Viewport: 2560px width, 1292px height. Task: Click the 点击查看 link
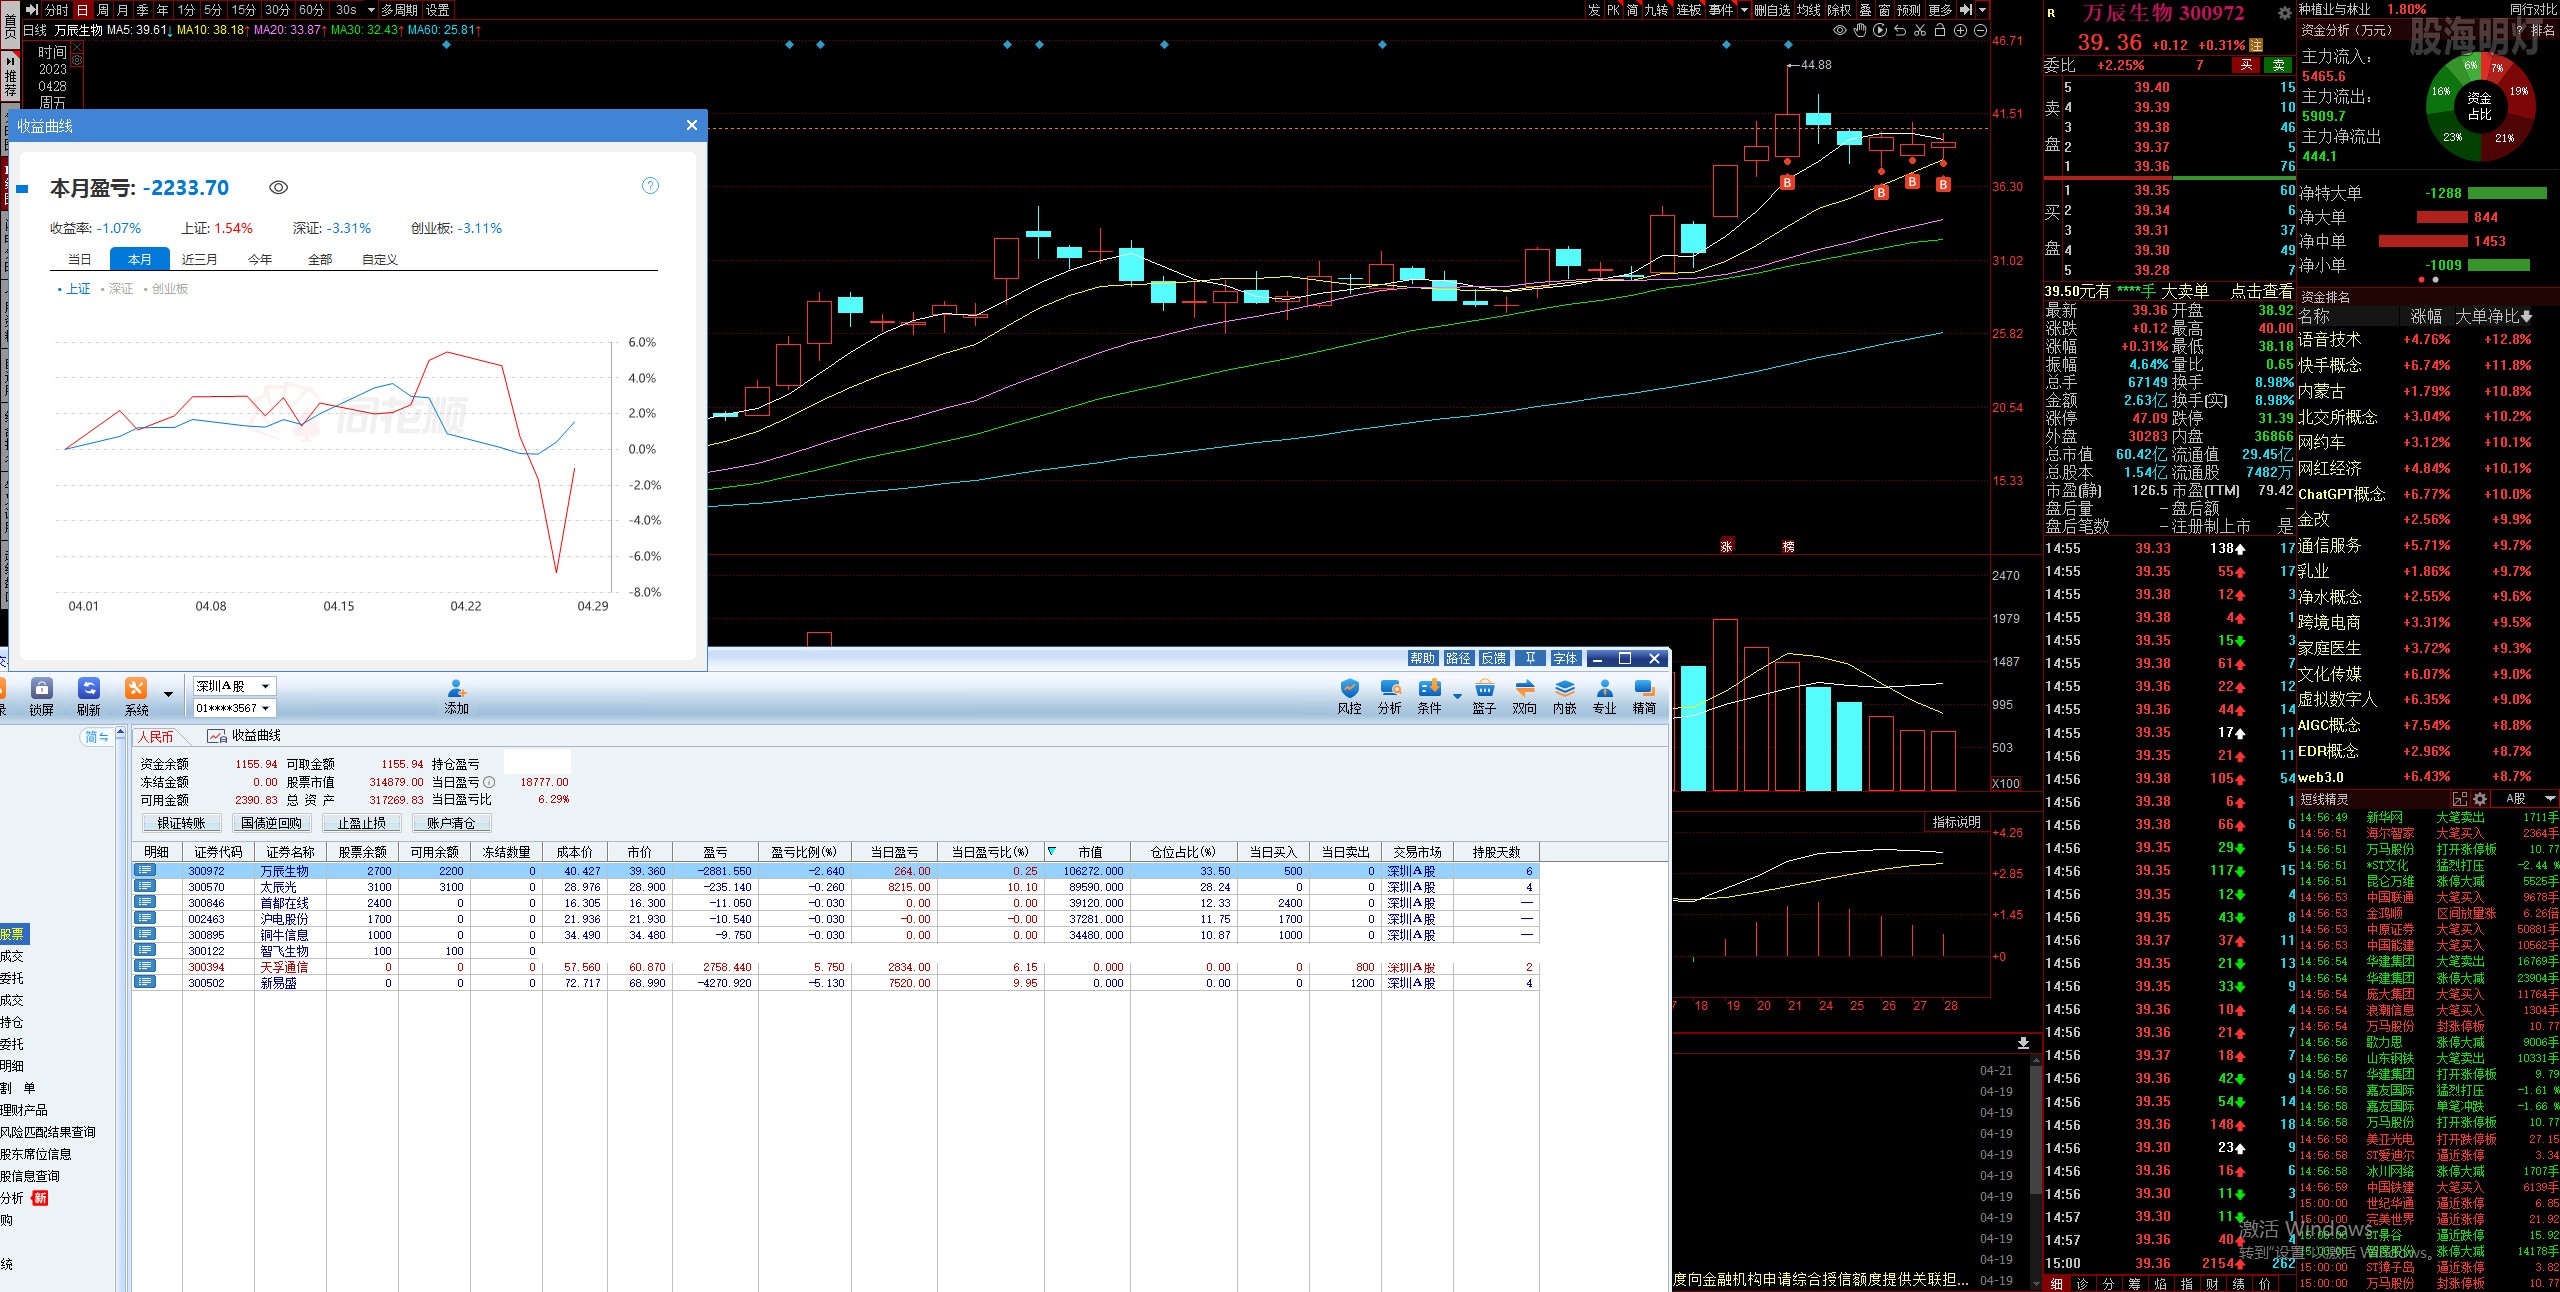[2262, 291]
